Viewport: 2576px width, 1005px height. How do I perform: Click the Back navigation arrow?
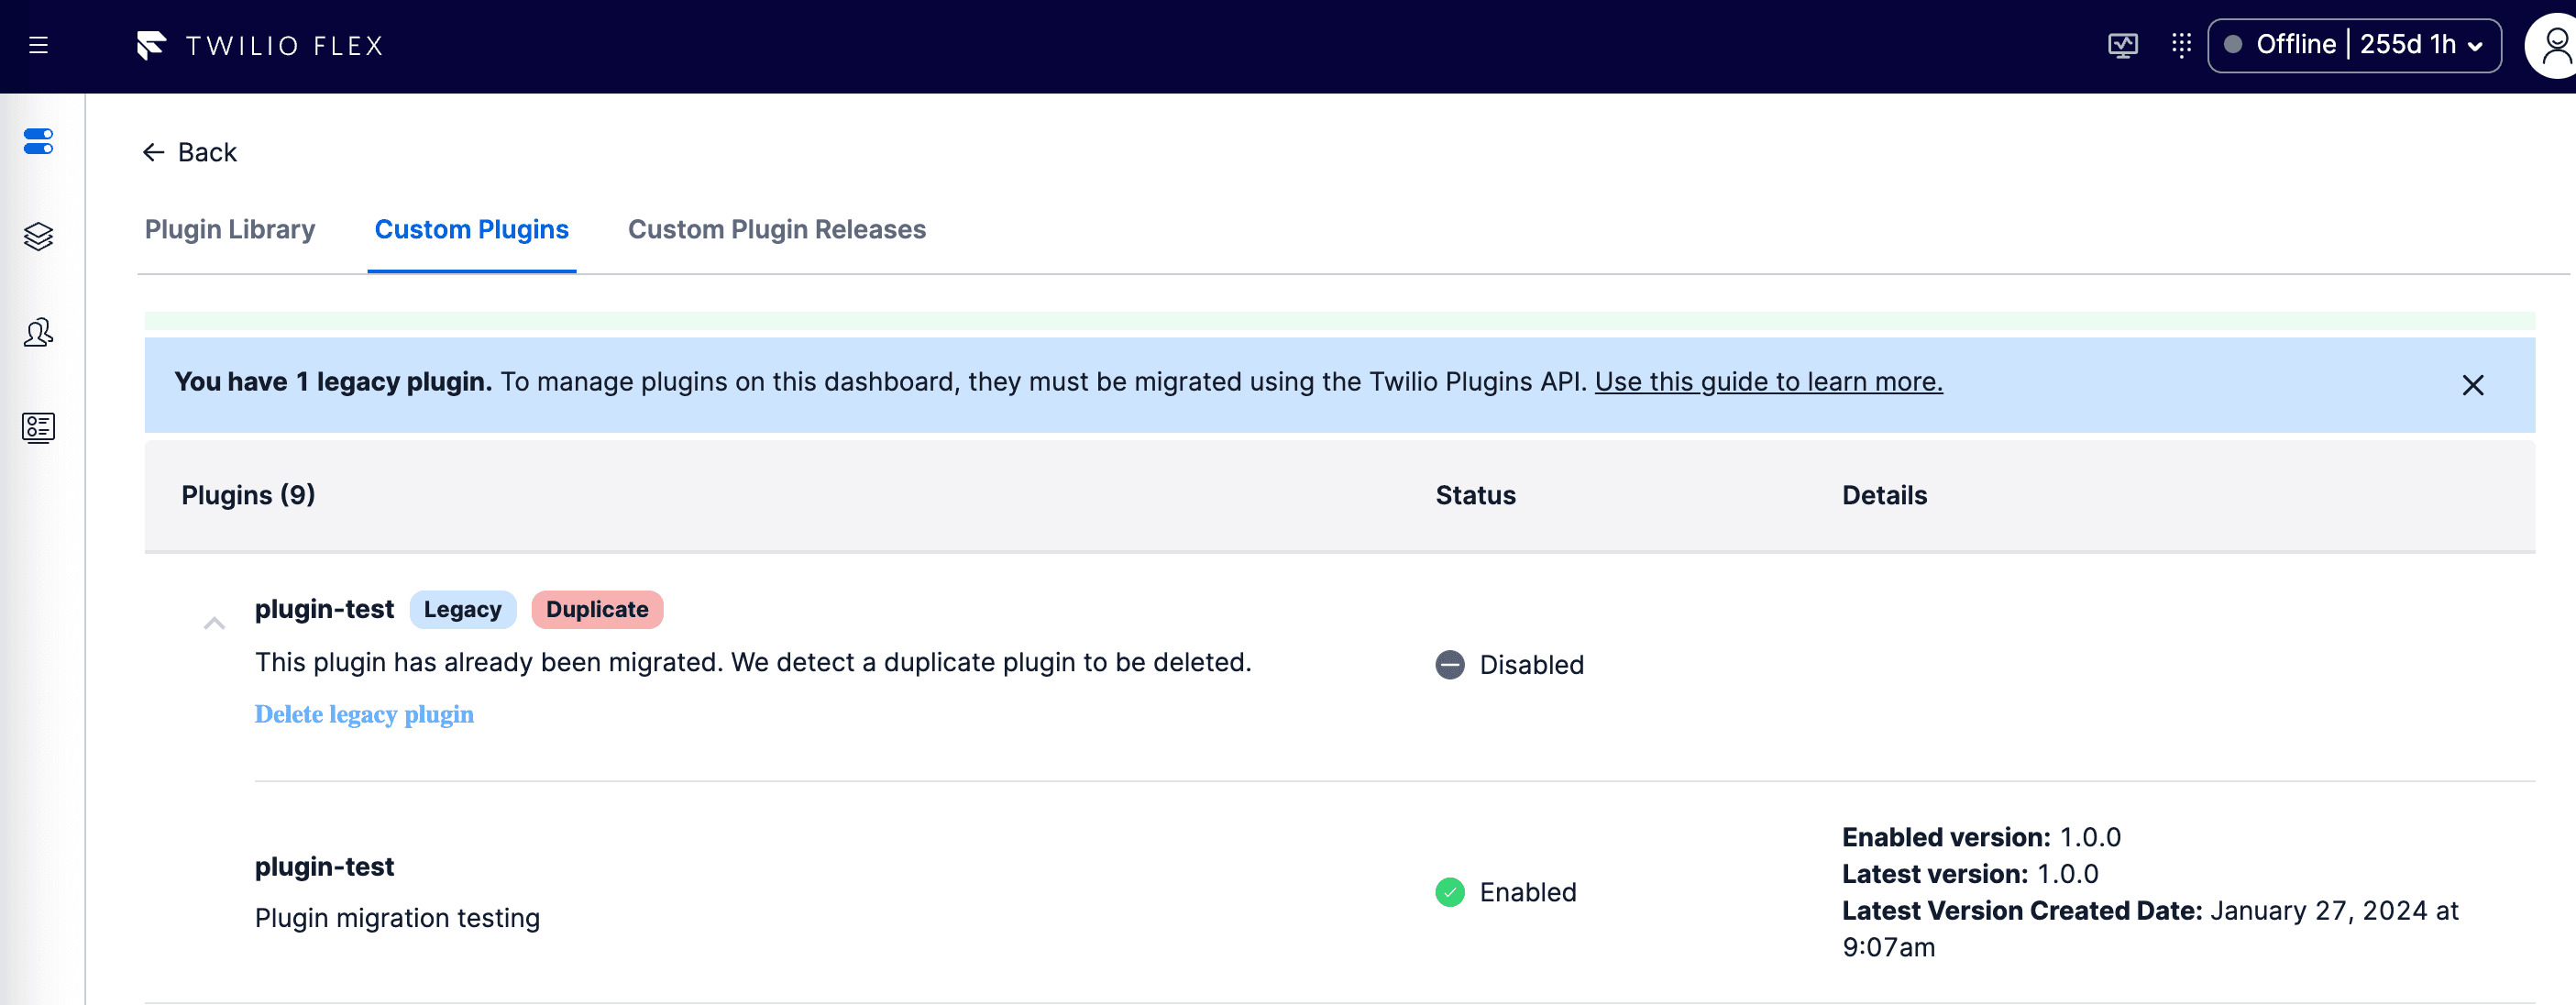click(152, 152)
